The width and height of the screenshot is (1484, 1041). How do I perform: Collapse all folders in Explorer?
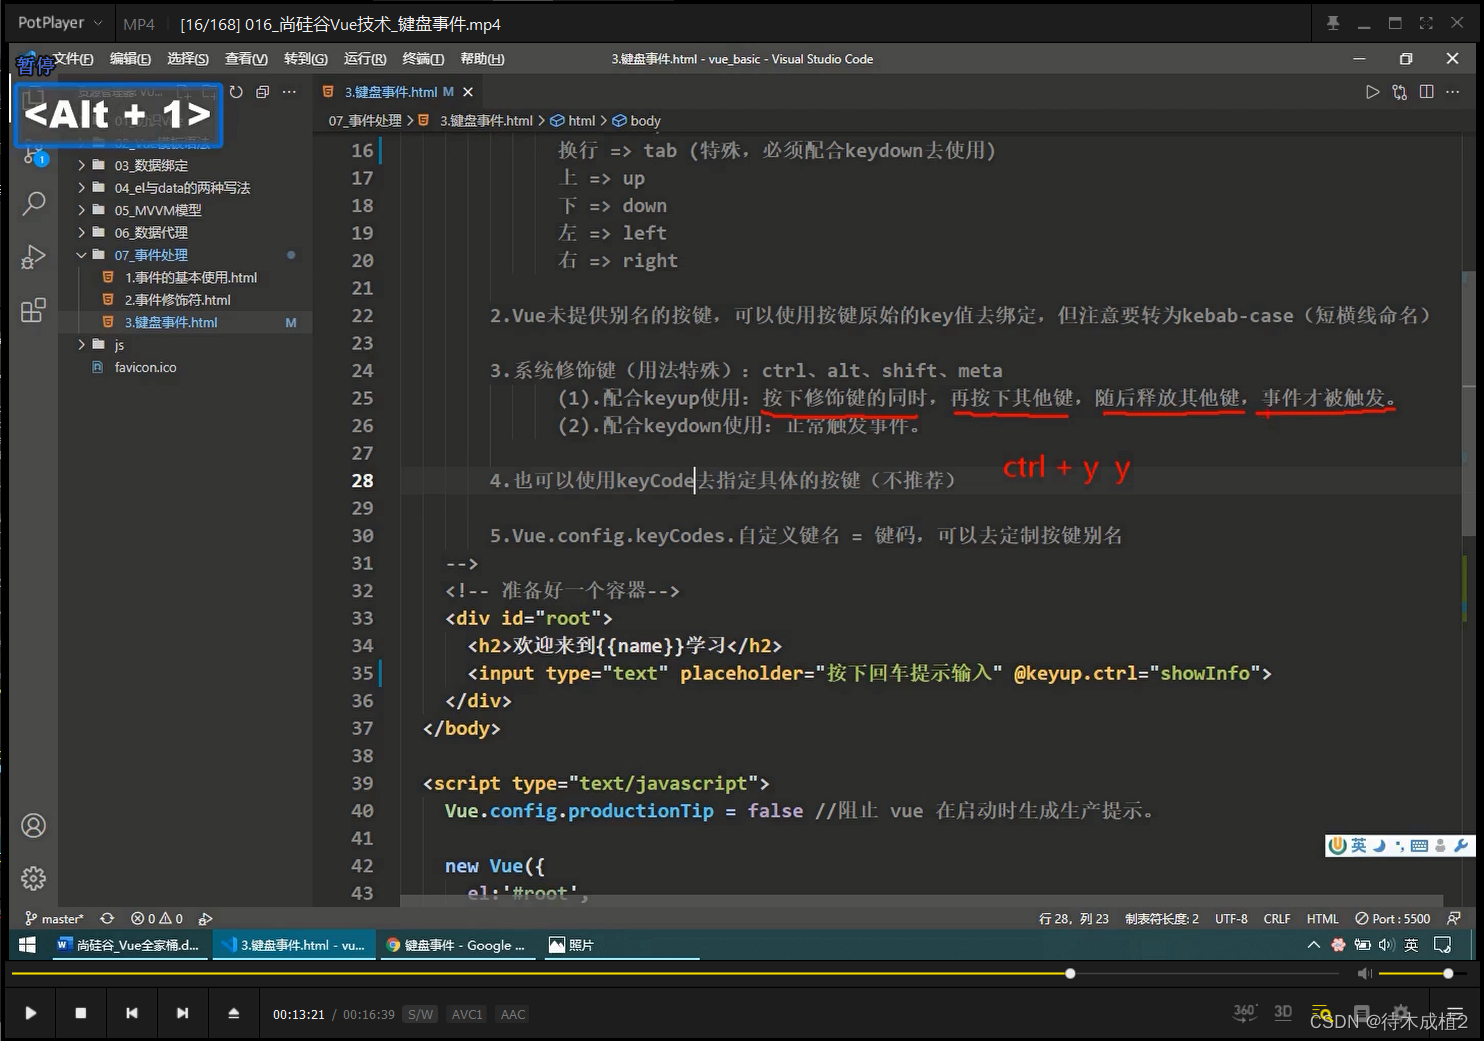pyautogui.click(x=262, y=92)
